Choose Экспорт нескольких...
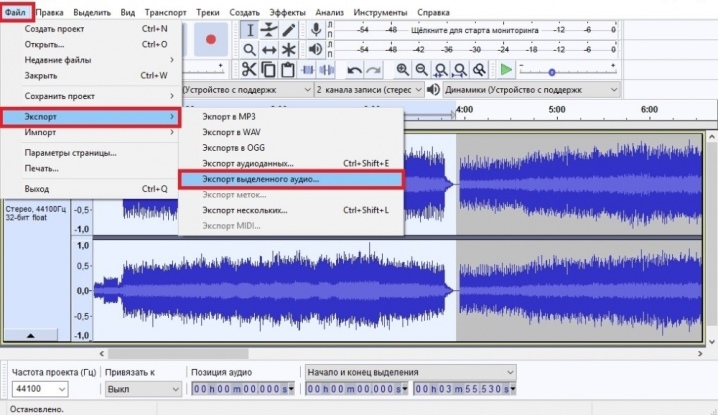The height and width of the screenshot is (415, 718). pyautogui.click(x=291, y=210)
